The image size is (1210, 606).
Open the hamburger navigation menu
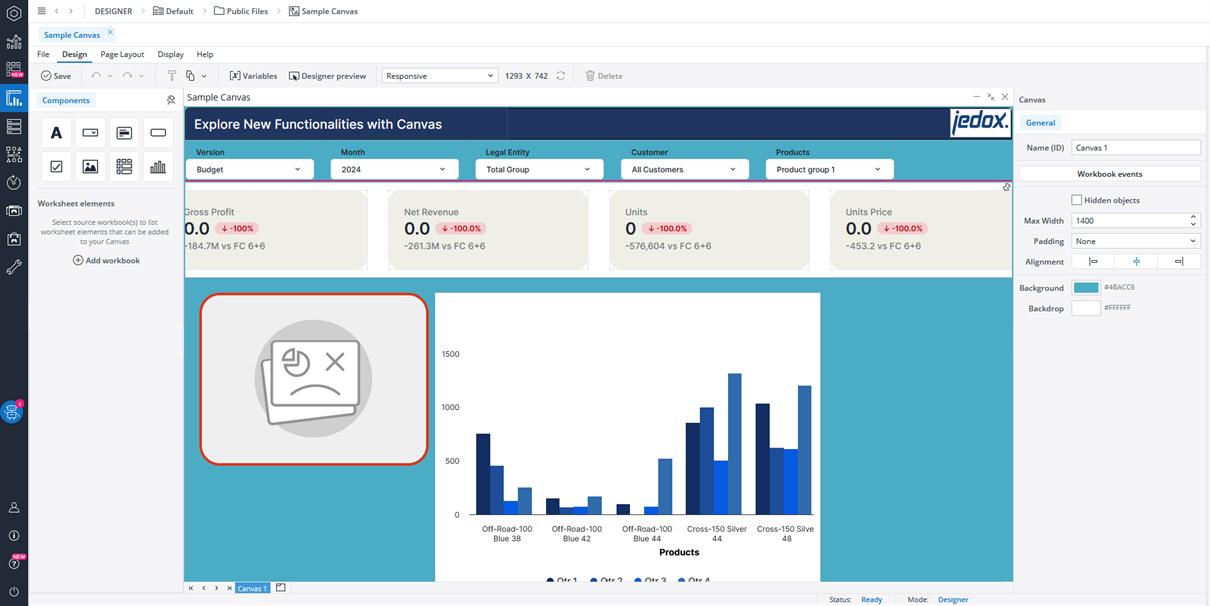pos(41,11)
